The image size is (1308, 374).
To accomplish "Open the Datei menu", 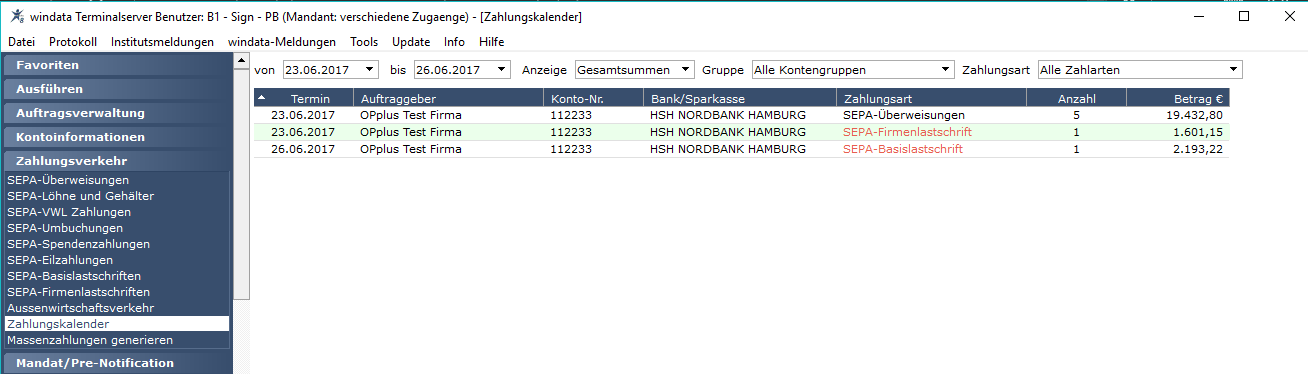I will [x=21, y=42].
